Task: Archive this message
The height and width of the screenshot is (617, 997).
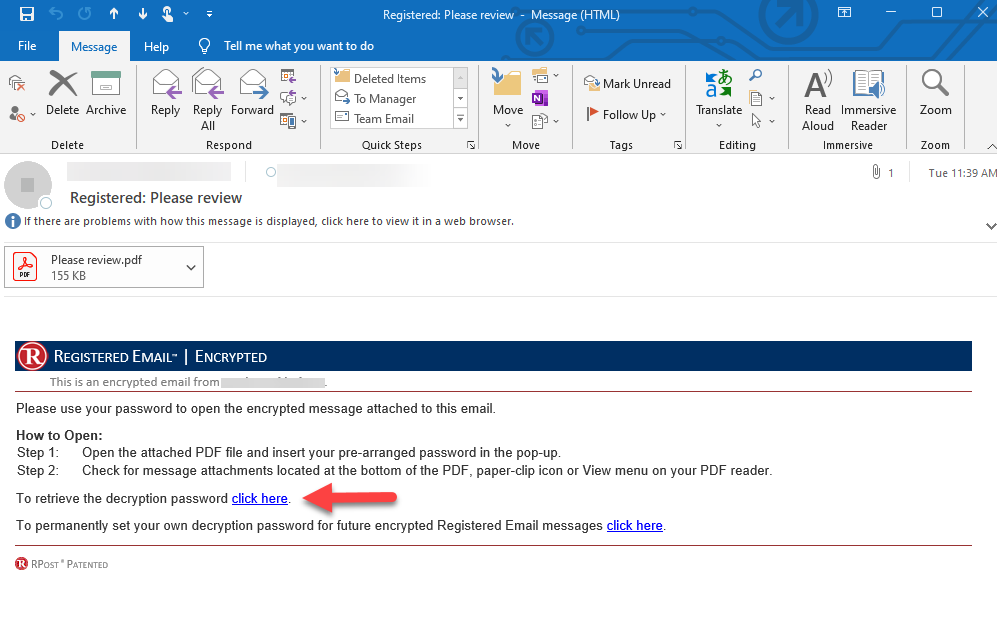Action: click(106, 95)
